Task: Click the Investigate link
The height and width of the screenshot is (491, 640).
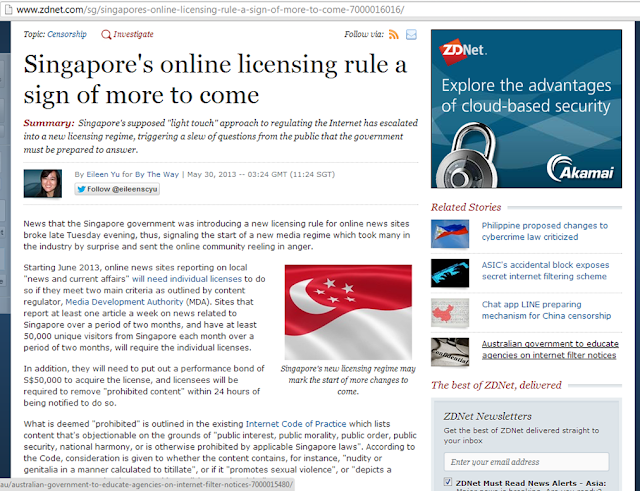Action: pos(133,34)
